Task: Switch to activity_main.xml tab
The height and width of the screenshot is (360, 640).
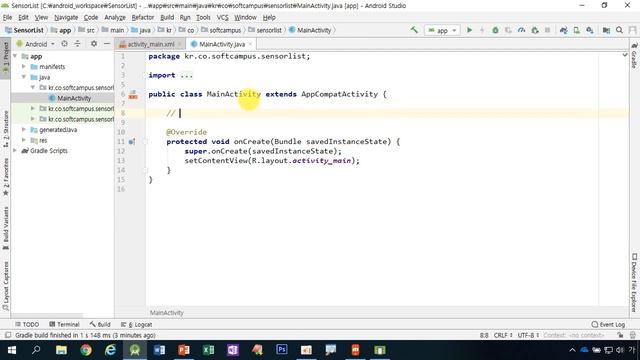Action: point(151,44)
